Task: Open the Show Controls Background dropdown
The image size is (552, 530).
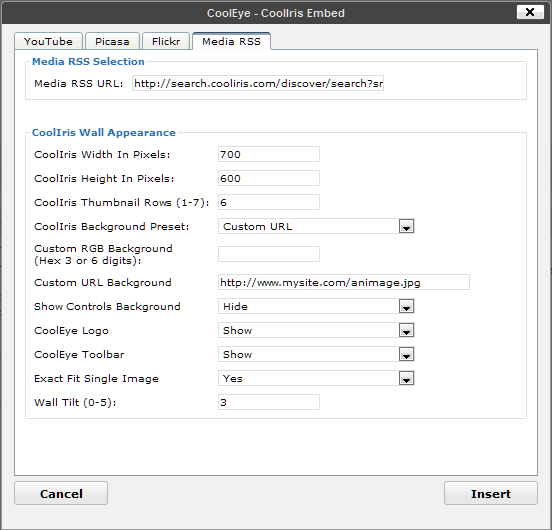Action: click(316, 306)
